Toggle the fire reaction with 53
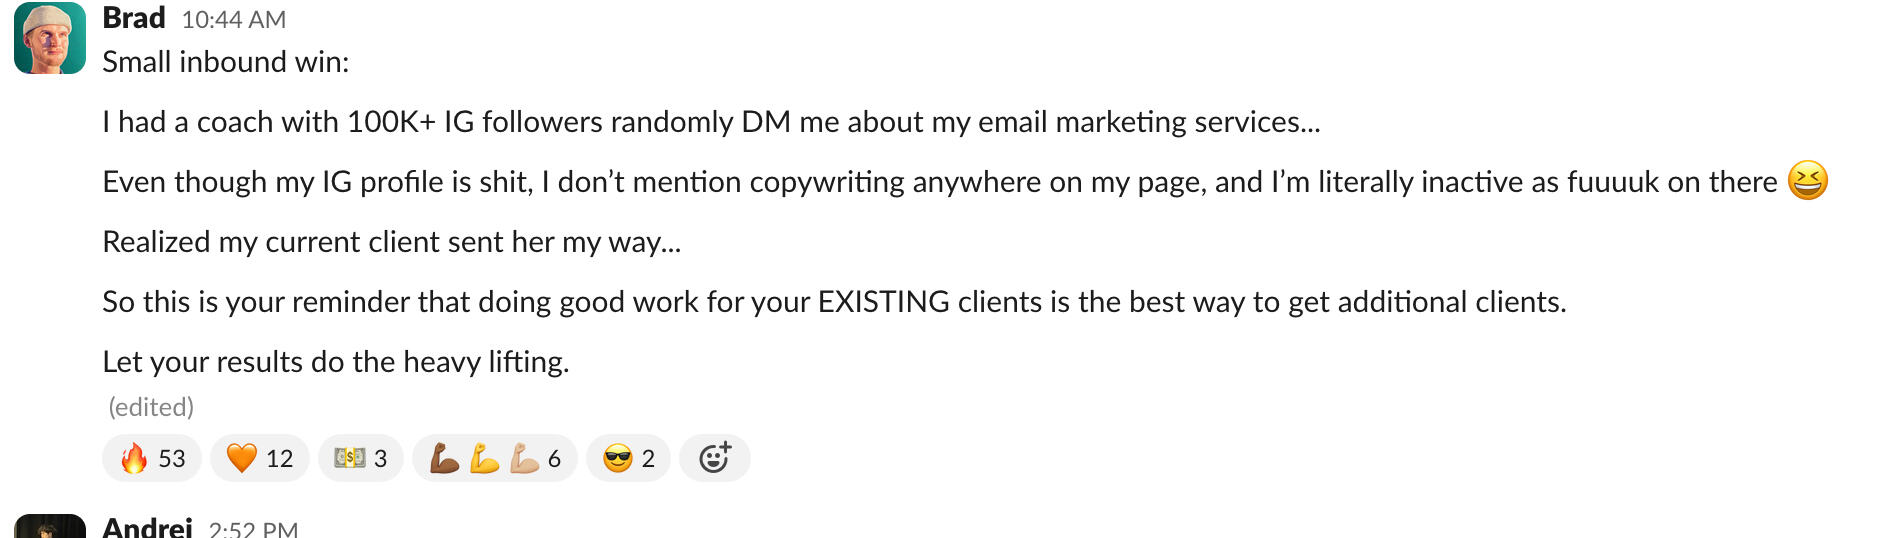 coord(152,458)
